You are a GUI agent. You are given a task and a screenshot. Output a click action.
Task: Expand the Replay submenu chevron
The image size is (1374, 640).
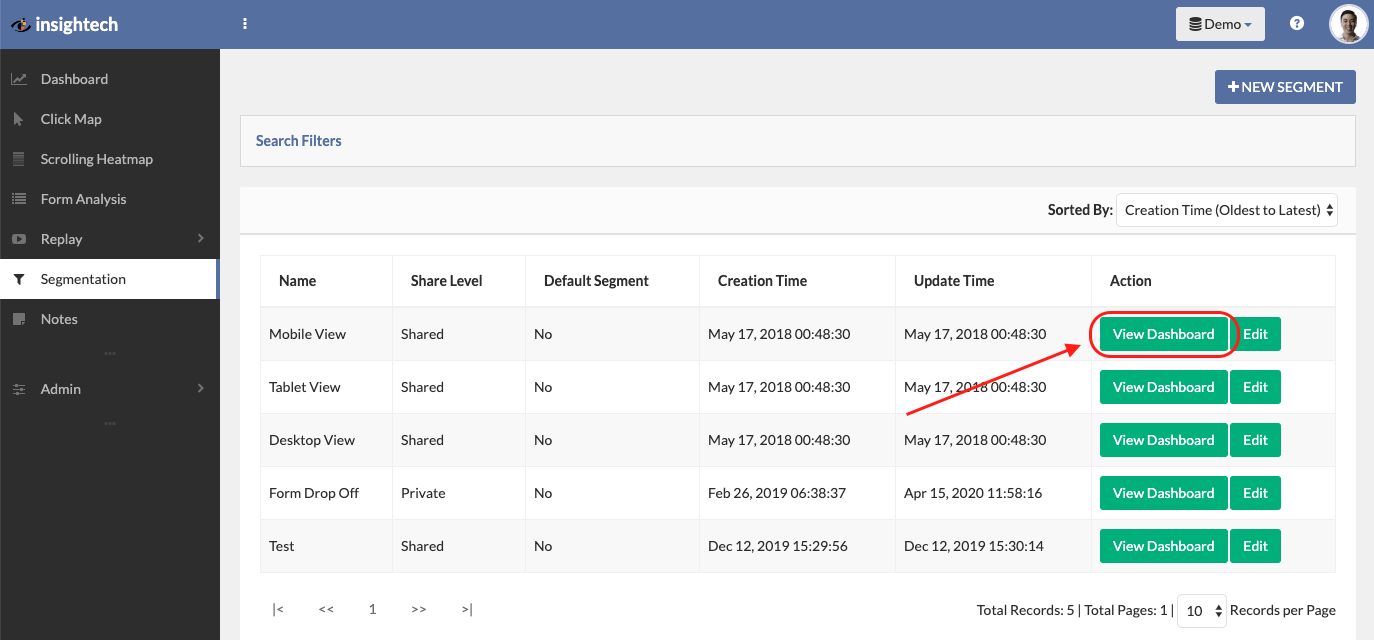(201, 238)
